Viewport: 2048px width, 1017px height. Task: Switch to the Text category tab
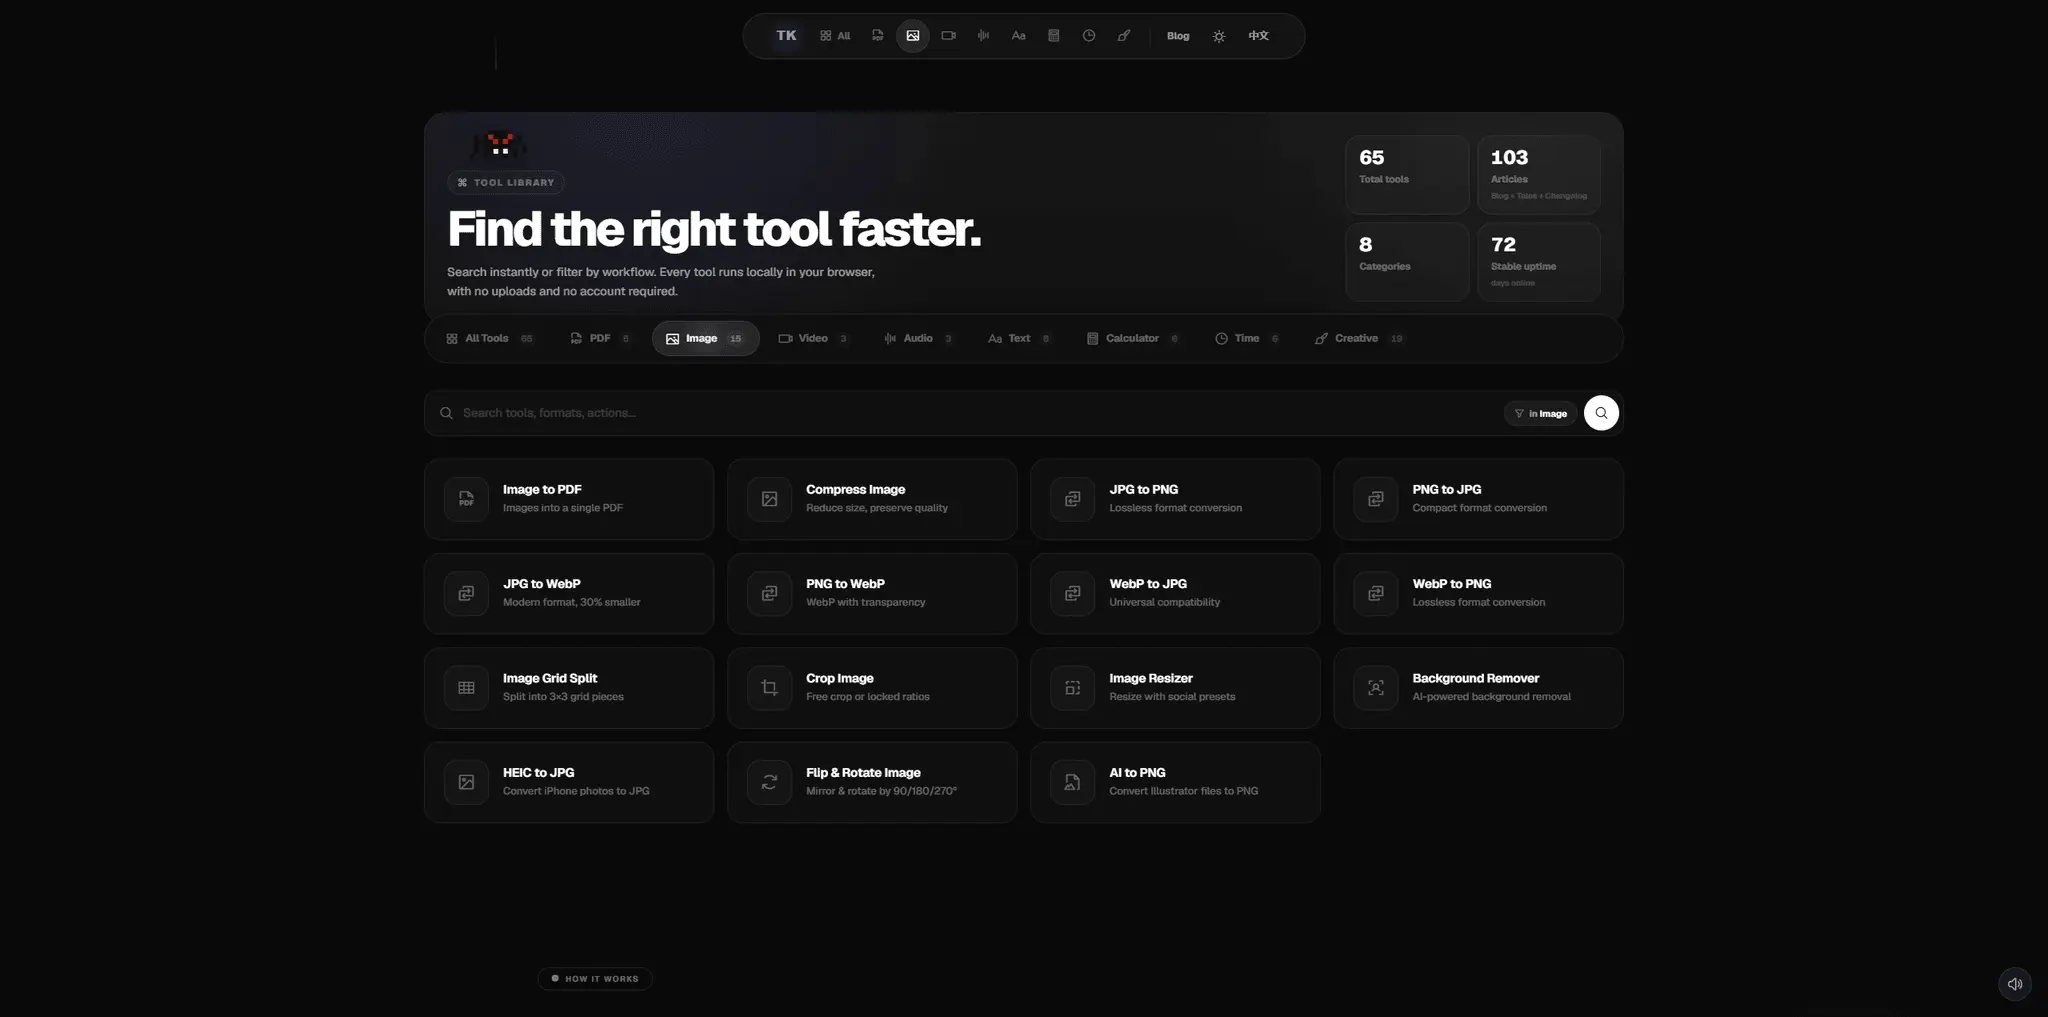coord(1019,338)
